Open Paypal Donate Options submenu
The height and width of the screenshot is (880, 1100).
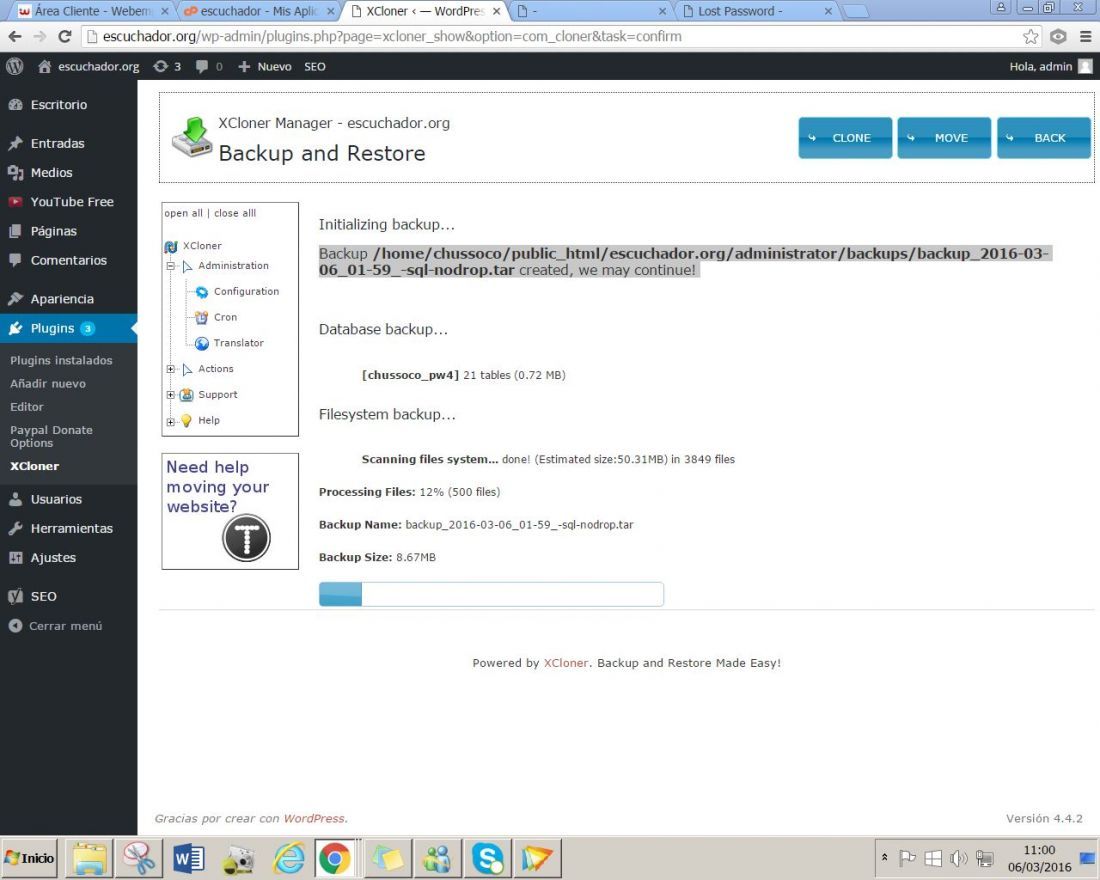(x=51, y=436)
